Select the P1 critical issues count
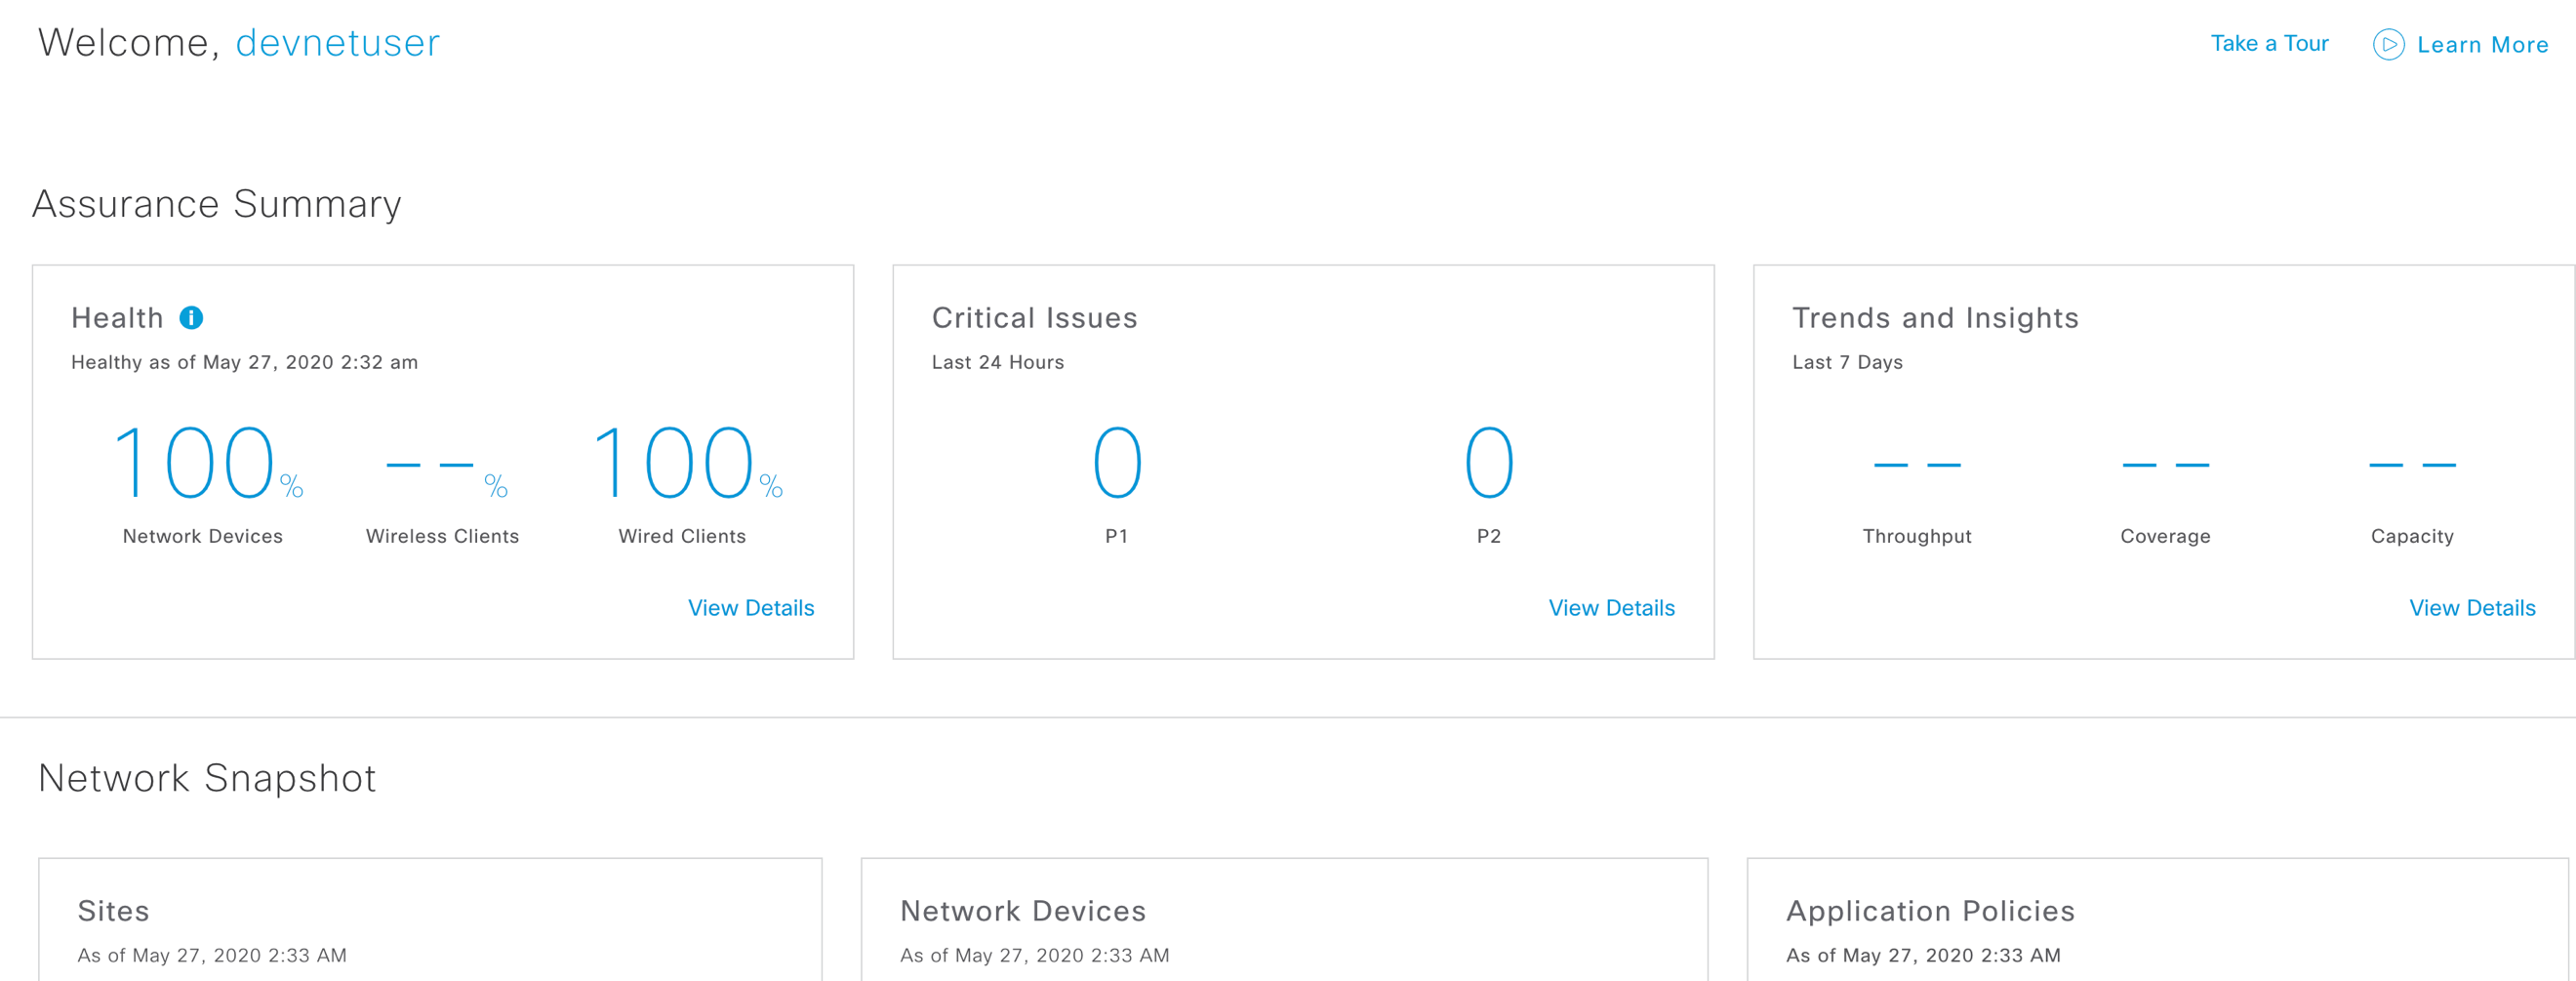The image size is (2576, 981). point(1118,462)
